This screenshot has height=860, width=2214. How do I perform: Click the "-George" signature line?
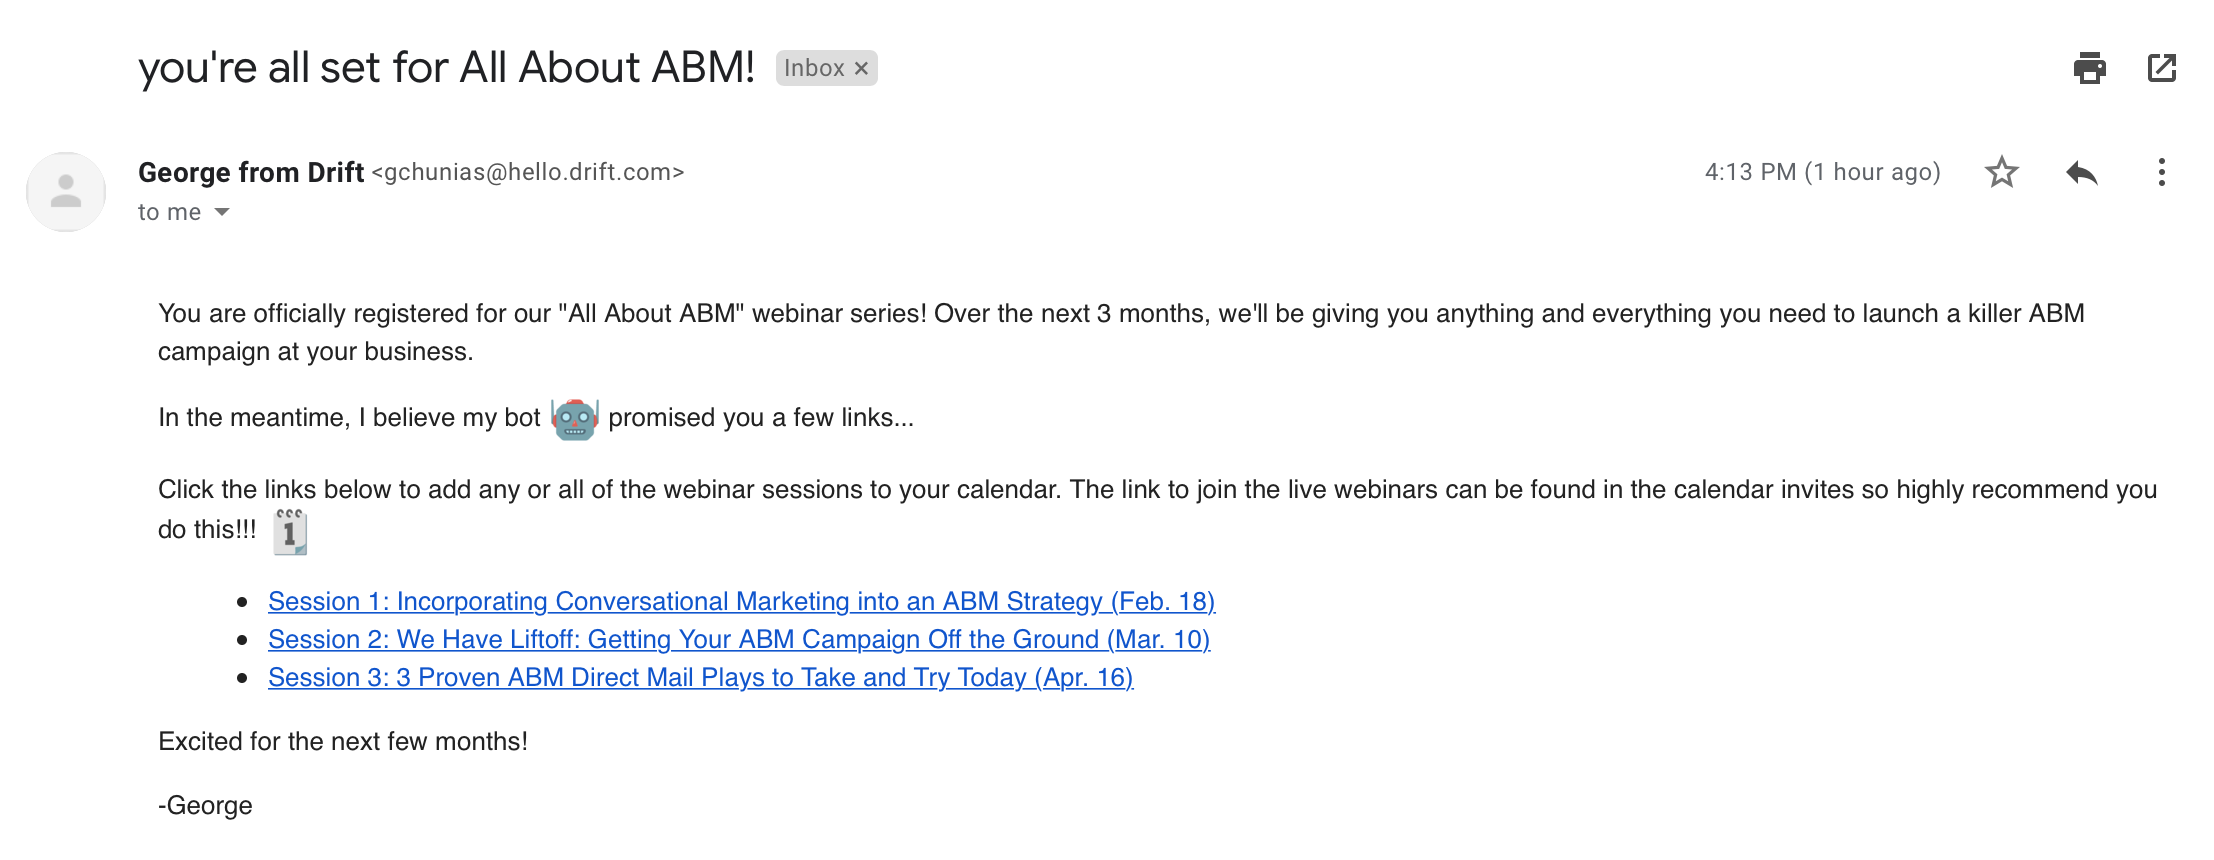(205, 805)
